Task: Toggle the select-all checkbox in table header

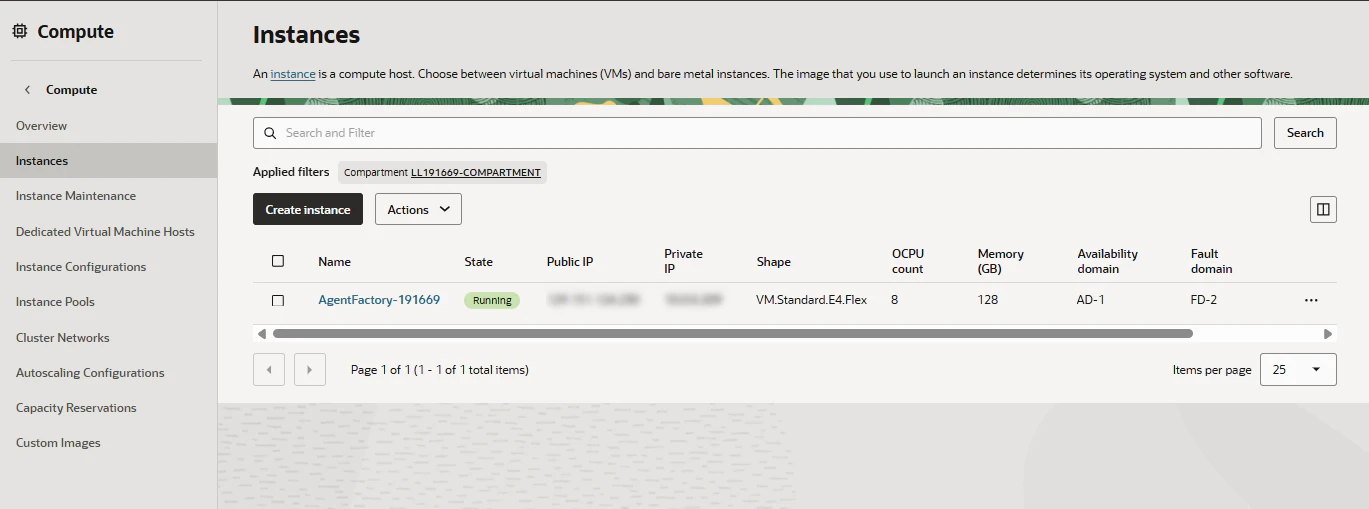Action: pyautogui.click(x=278, y=261)
